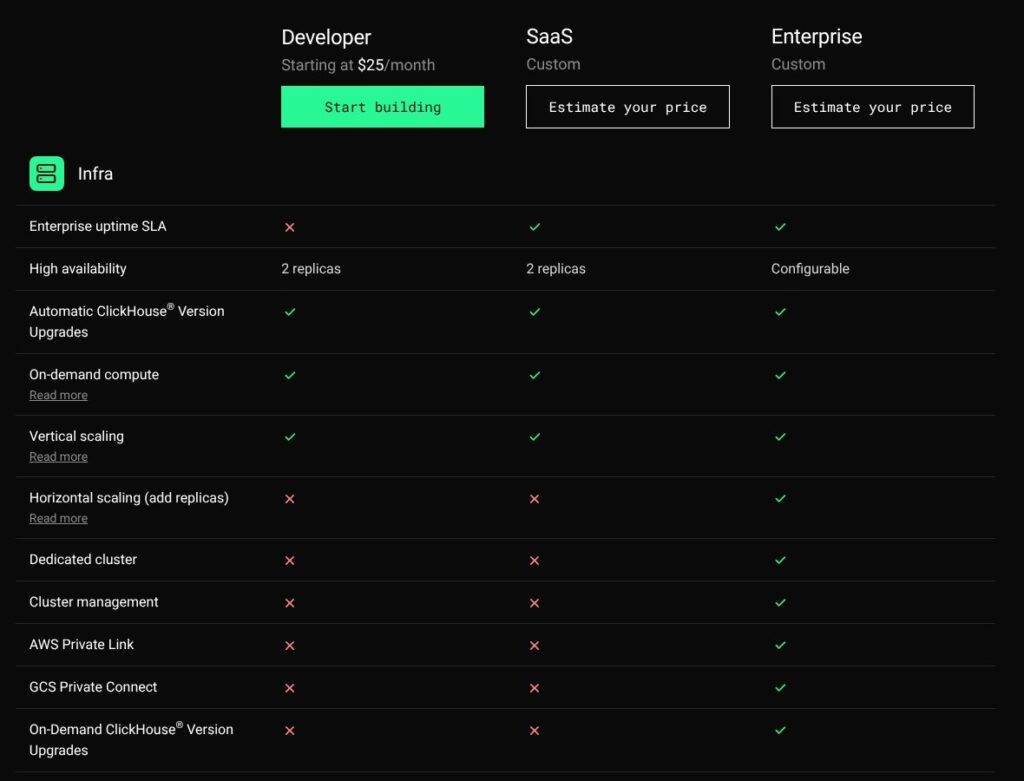Viewport: 1024px width, 781px height.
Task: Click Enterprise checkmark for Horizontal scaling
Action: tap(780, 498)
